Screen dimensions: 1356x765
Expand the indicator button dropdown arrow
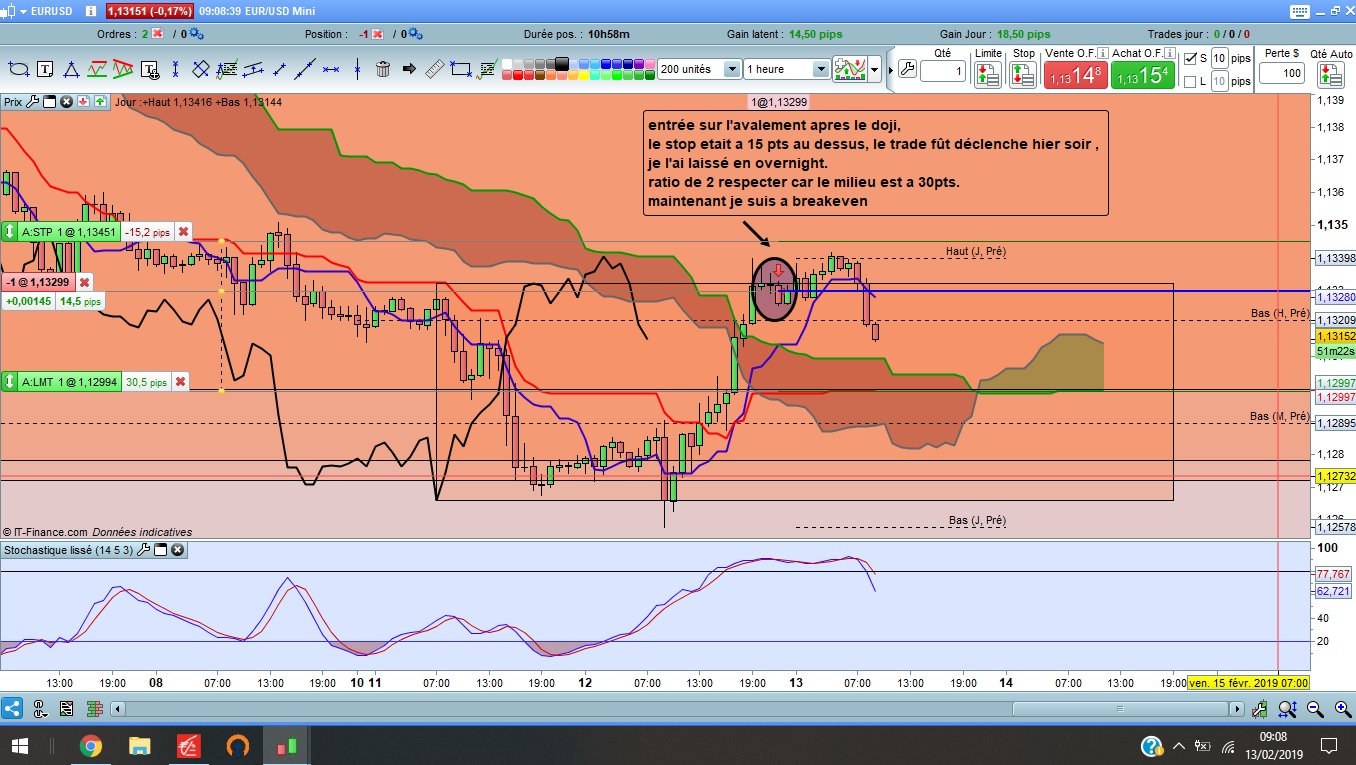click(x=875, y=69)
